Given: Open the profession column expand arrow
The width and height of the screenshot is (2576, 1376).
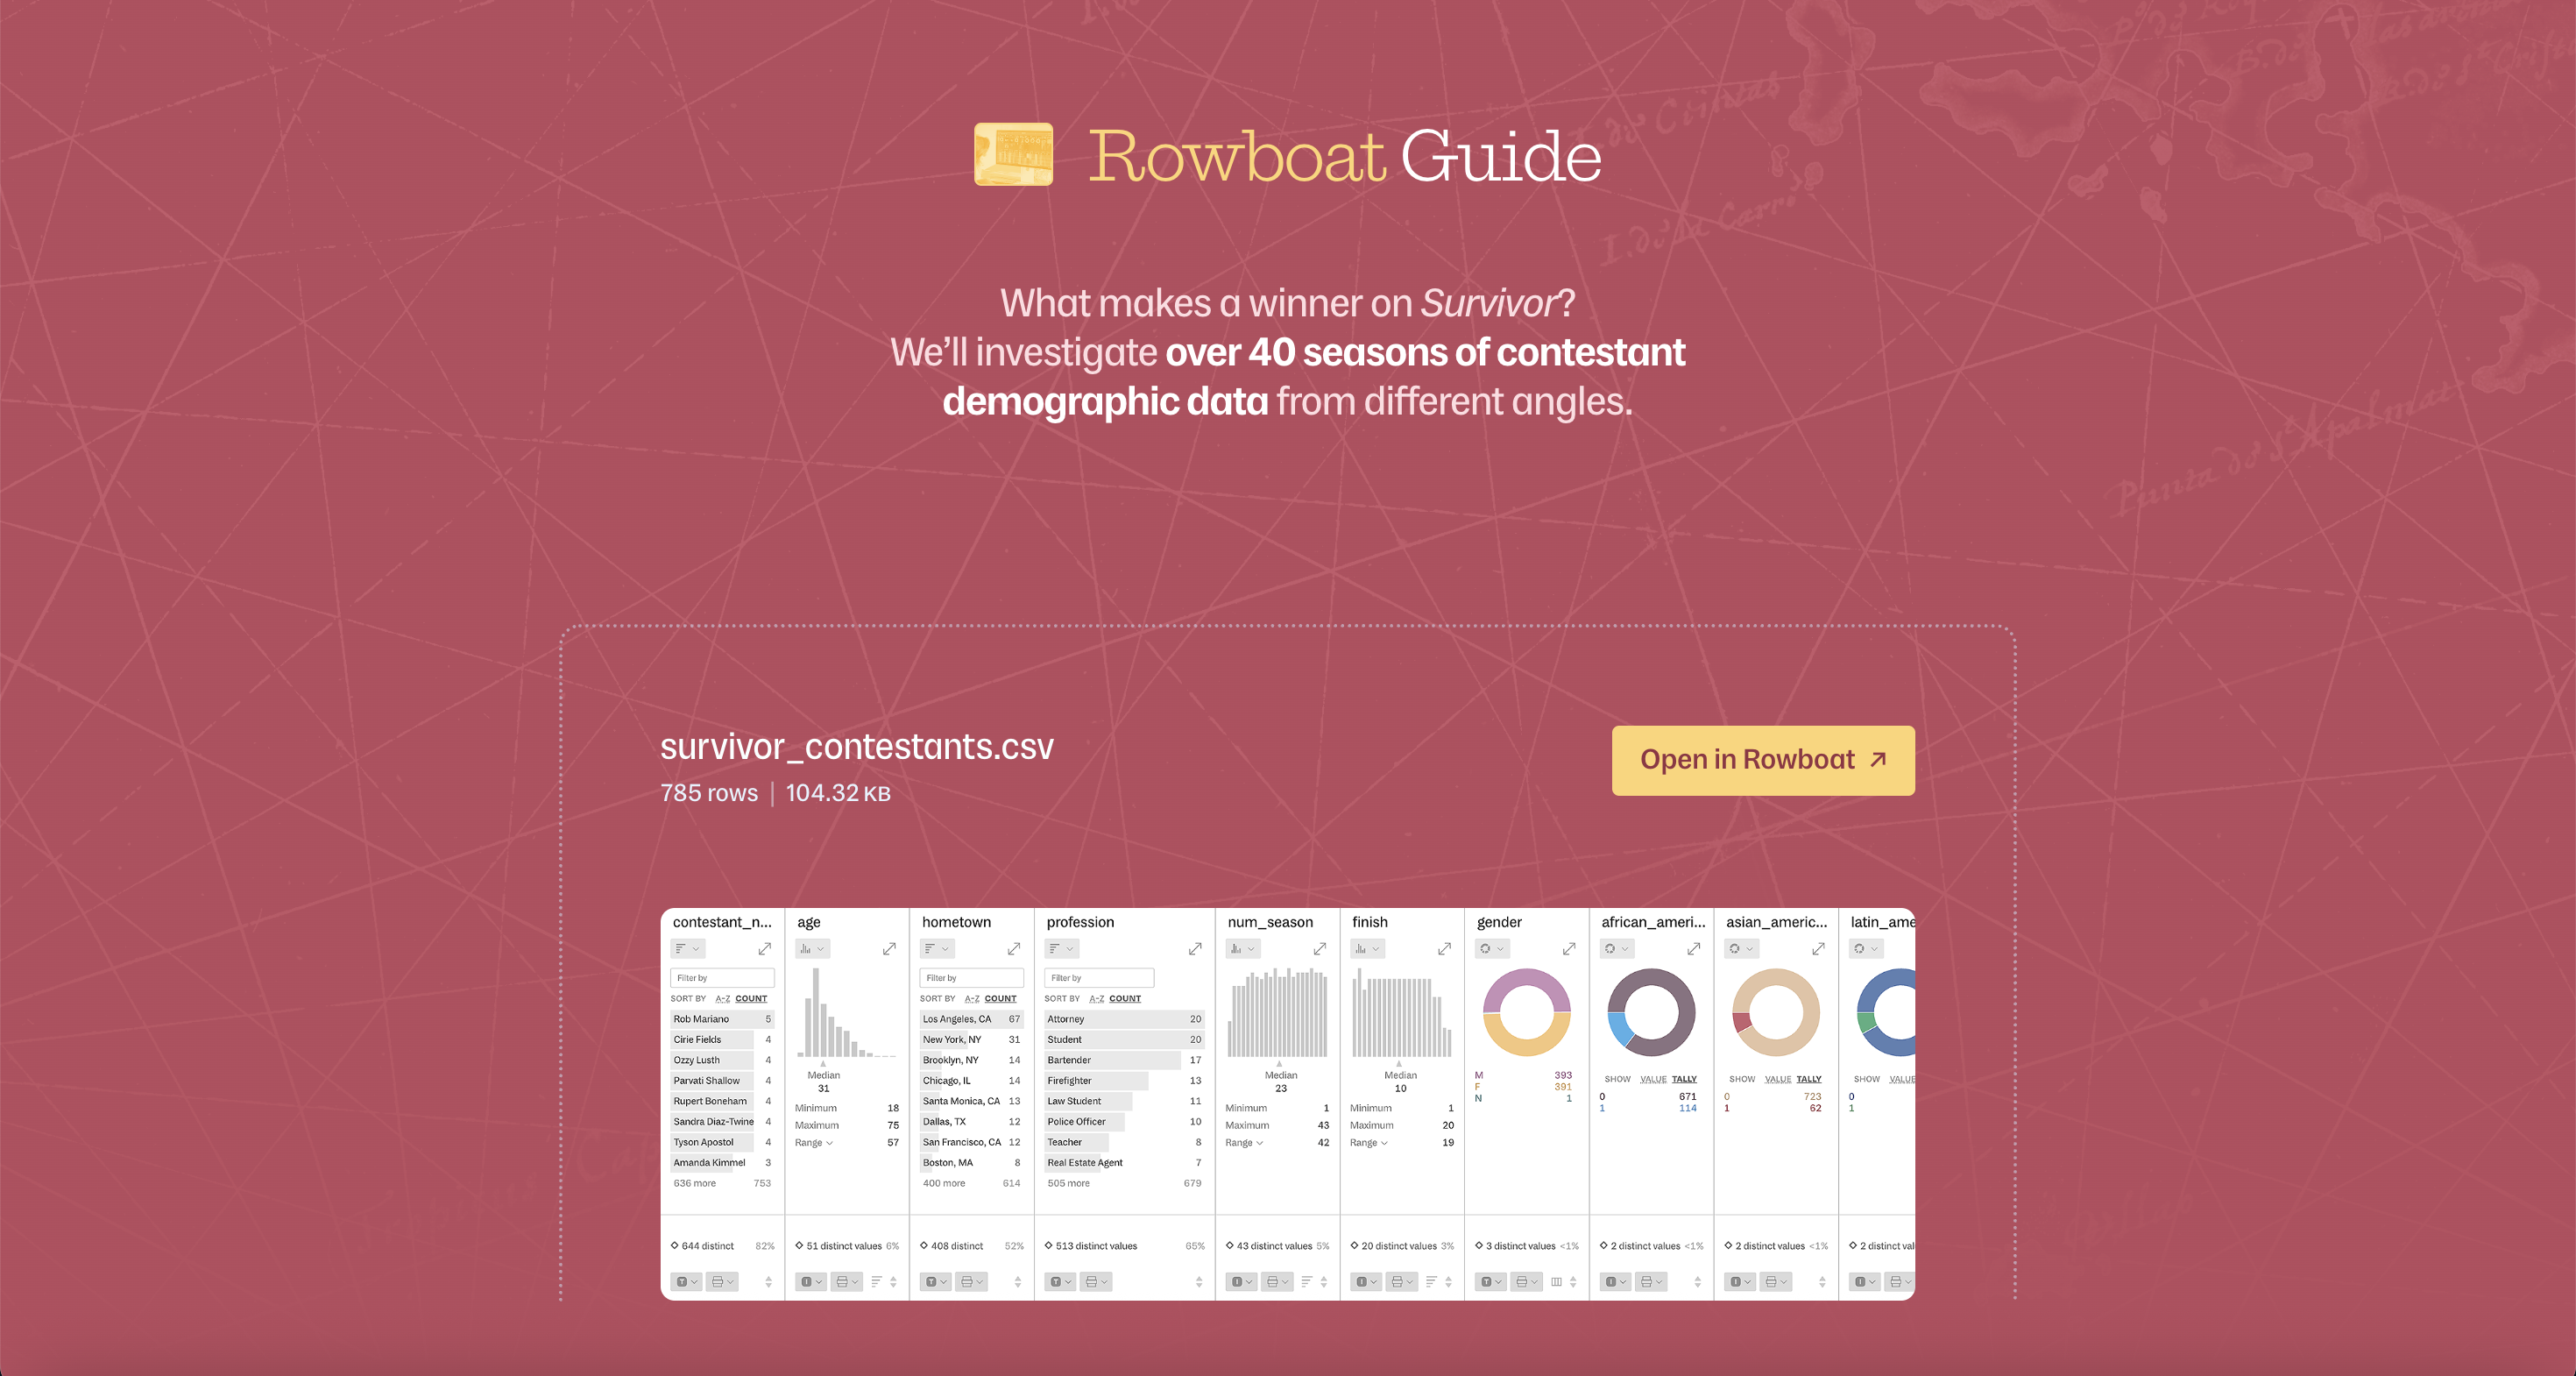Looking at the screenshot, I should click(1196, 948).
